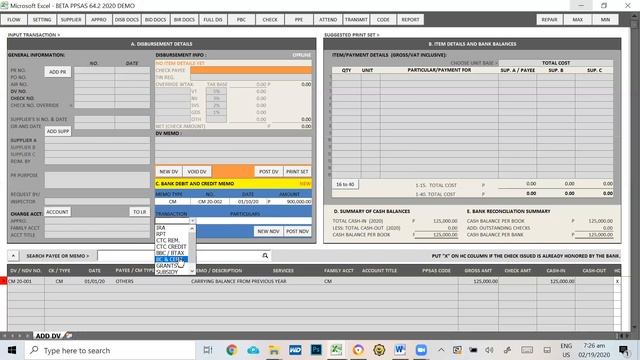The width and height of the screenshot is (640, 360).
Task: Open Zoom from the taskbar
Action: (x=421, y=350)
